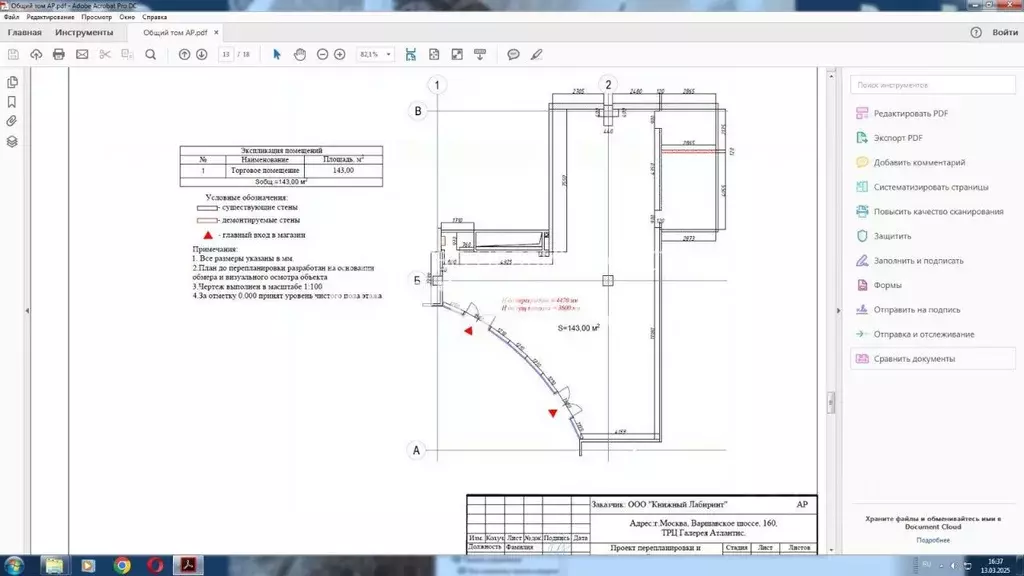
Task: Add a sticky note comment
Action: point(513,55)
